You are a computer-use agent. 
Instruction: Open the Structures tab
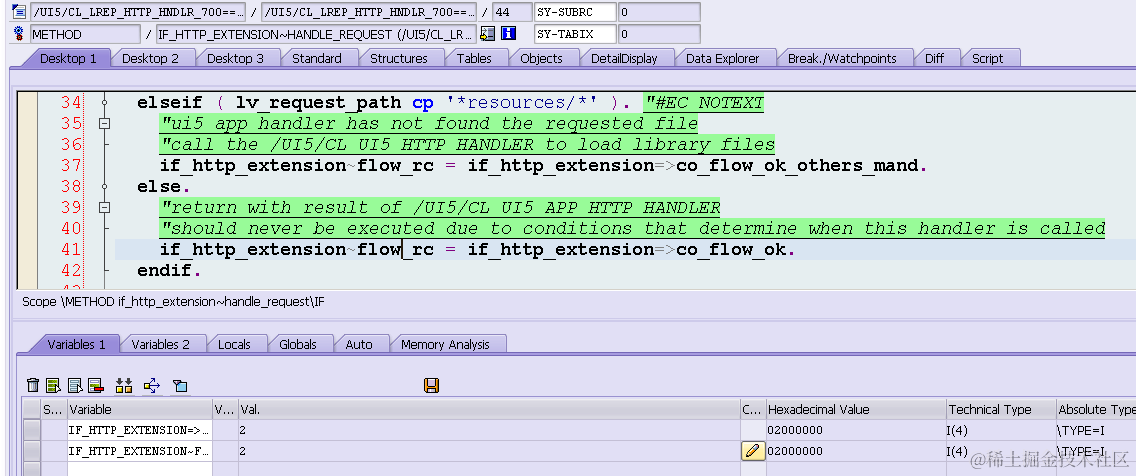[x=398, y=59]
